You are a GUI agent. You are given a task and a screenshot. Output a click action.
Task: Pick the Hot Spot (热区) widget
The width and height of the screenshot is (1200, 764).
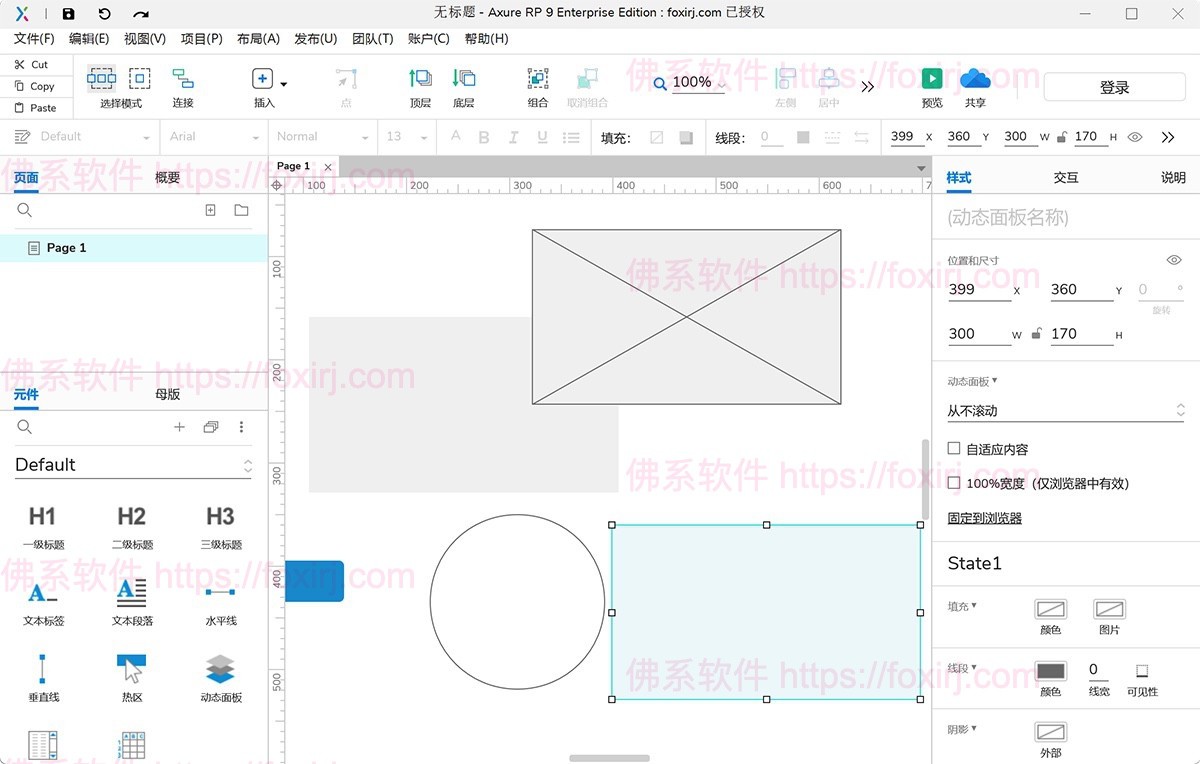tap(132, 669)
